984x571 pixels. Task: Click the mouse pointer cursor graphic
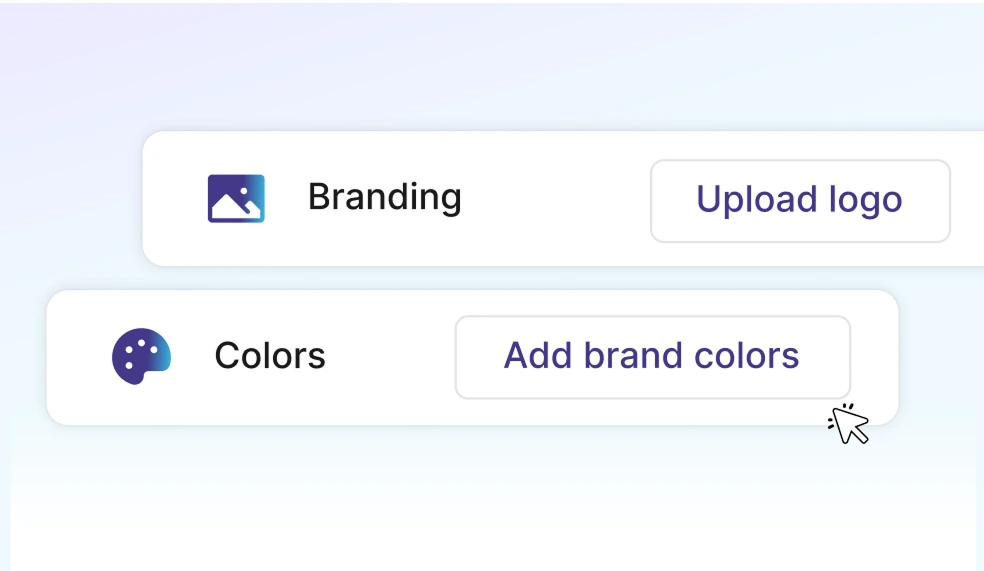pyautogui.click(x=852, y=427)
